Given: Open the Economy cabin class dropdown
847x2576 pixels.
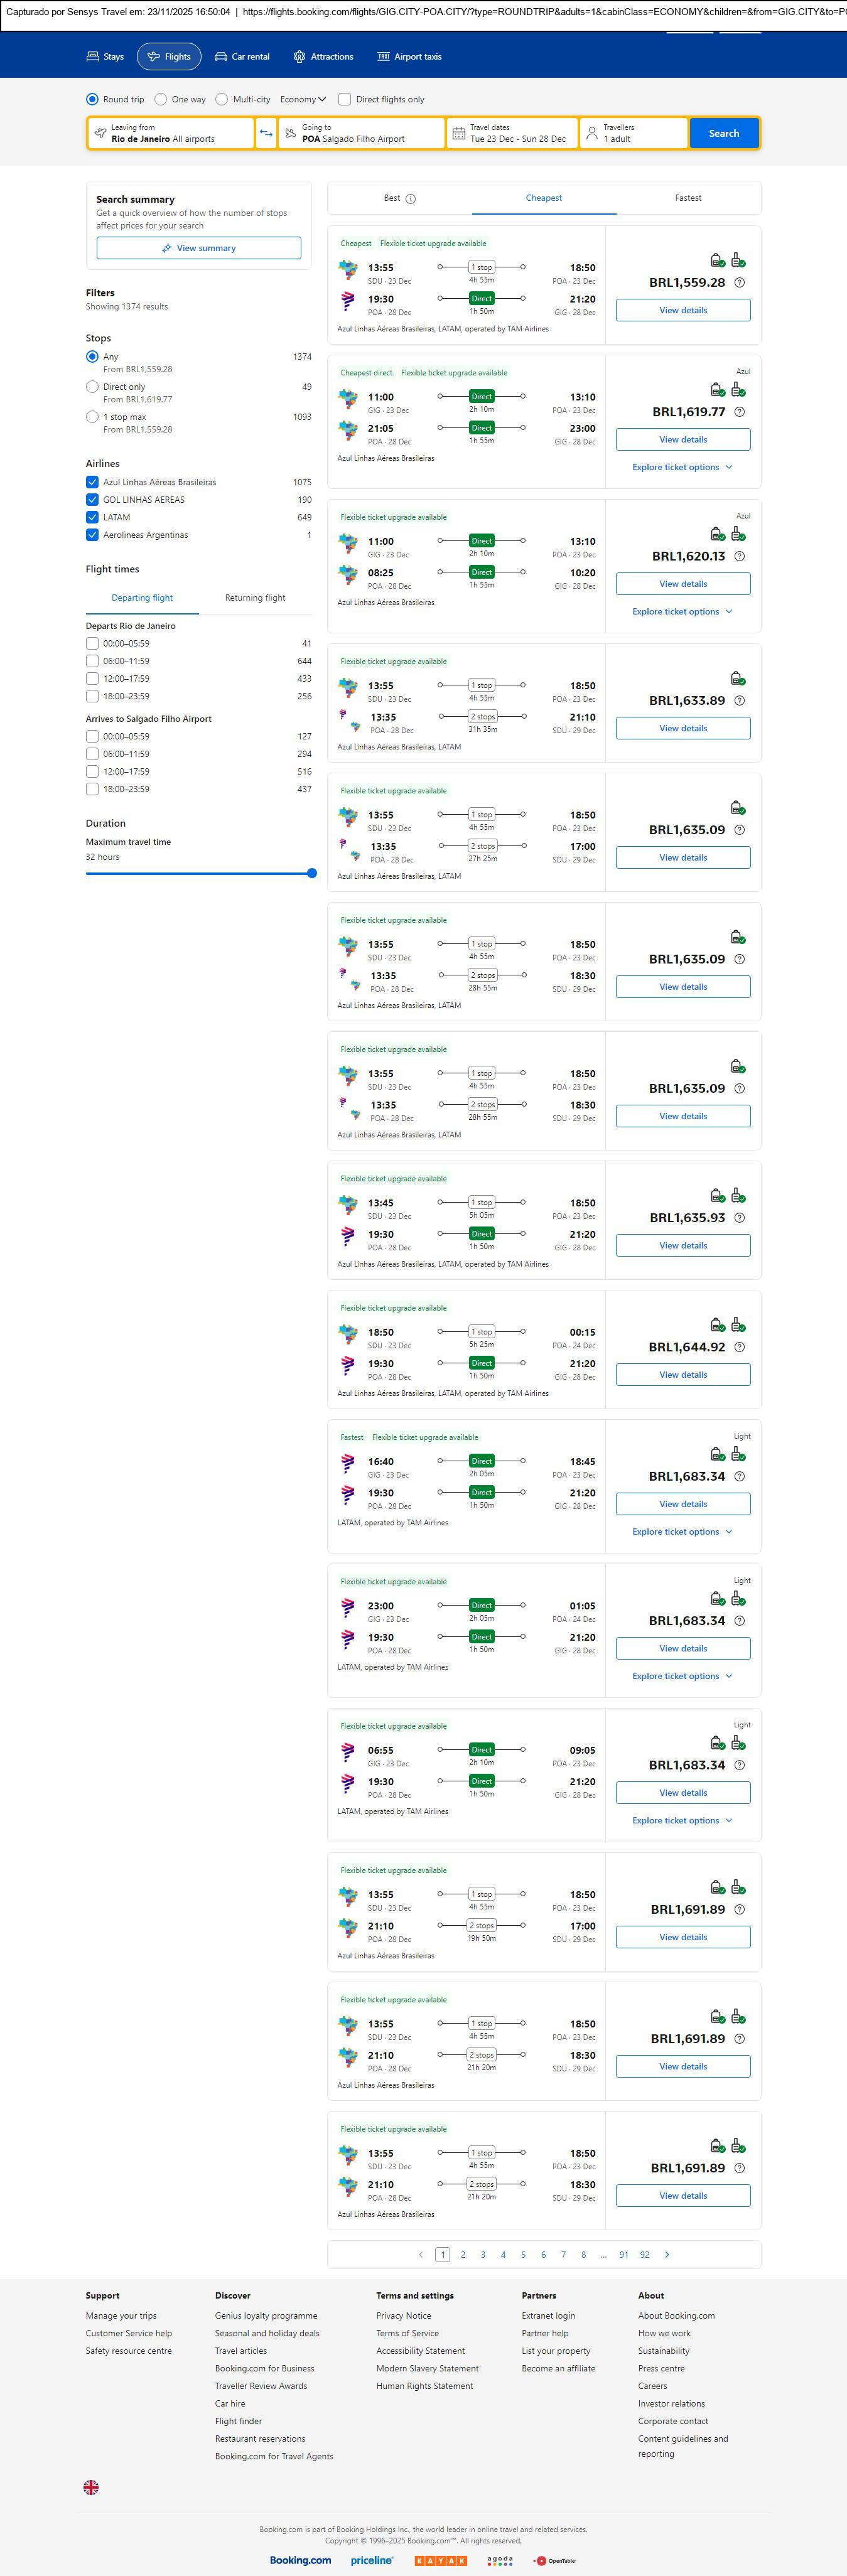Looking at the screenshot, I should (x=303, y=100).
